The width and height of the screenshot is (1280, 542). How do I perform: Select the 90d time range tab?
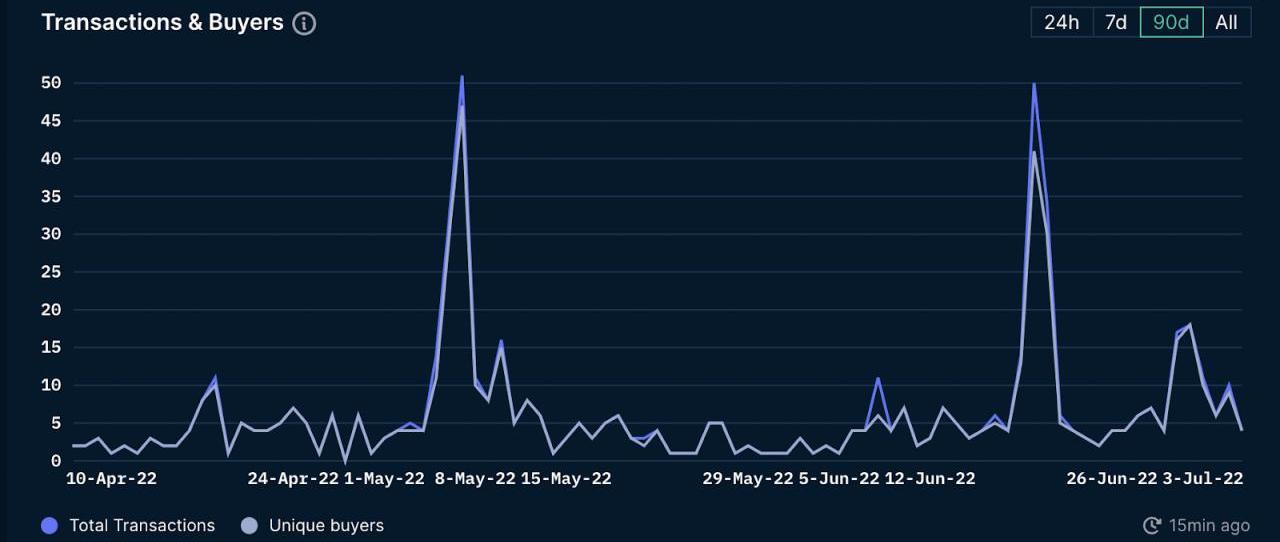(x=1171, y=22)
